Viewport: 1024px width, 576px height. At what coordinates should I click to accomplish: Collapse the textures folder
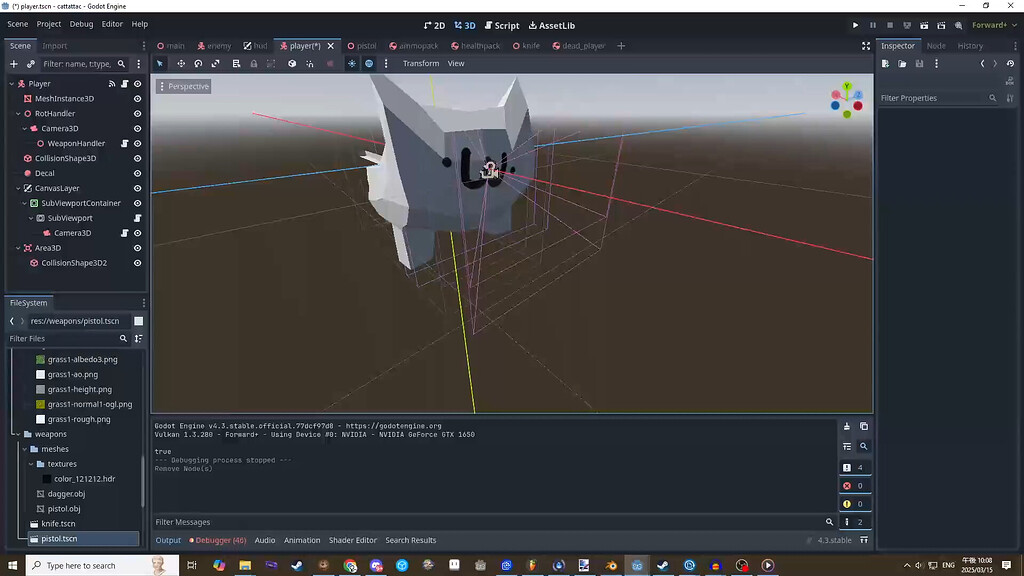tap(31, 464)
